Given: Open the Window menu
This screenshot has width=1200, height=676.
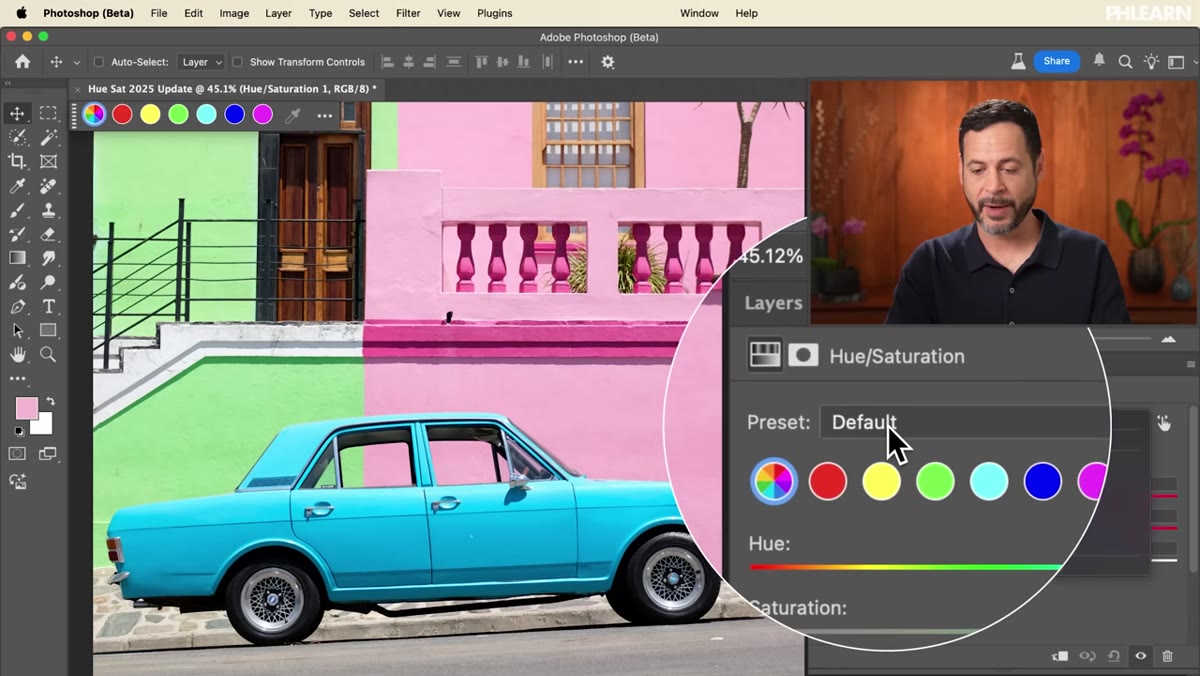Looking at the screenshot, I should point(699,13).
